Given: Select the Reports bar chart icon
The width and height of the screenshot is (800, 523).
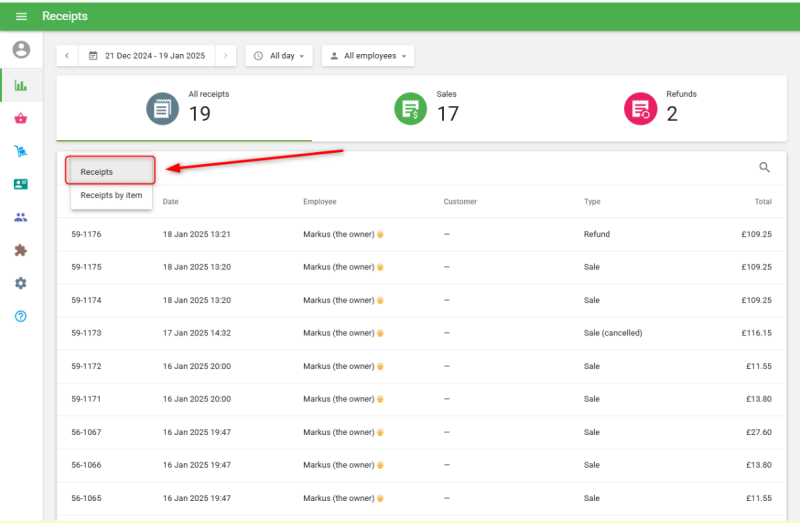Looking at the screenshot, I should [x=21, y=85].
